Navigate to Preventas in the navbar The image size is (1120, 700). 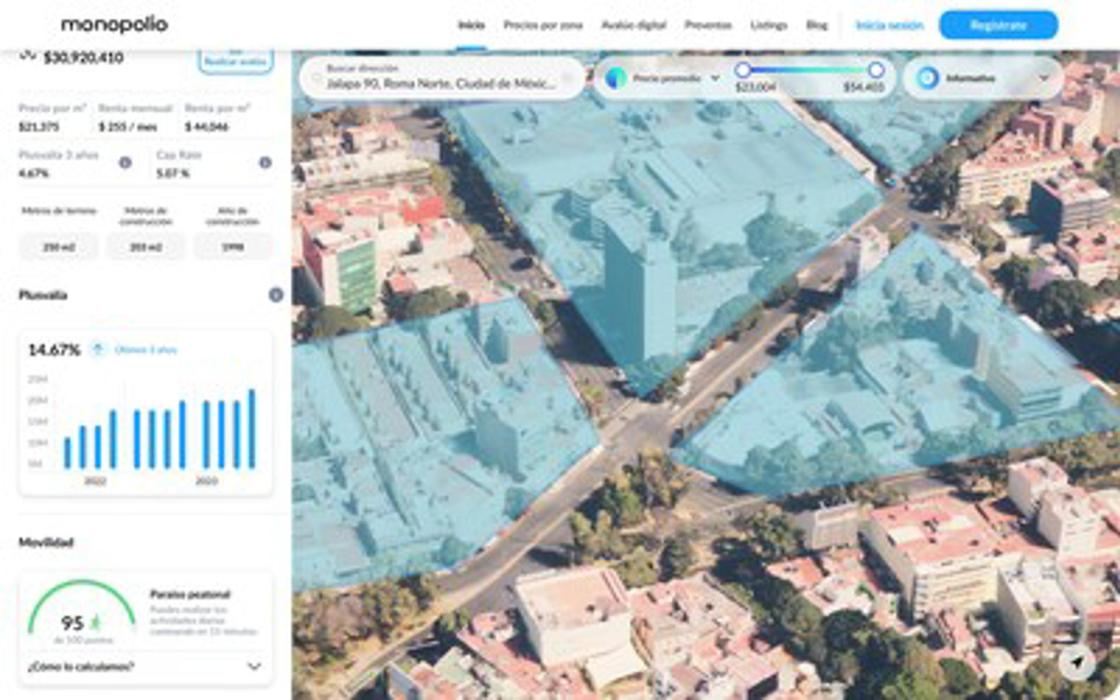[708, 25]
